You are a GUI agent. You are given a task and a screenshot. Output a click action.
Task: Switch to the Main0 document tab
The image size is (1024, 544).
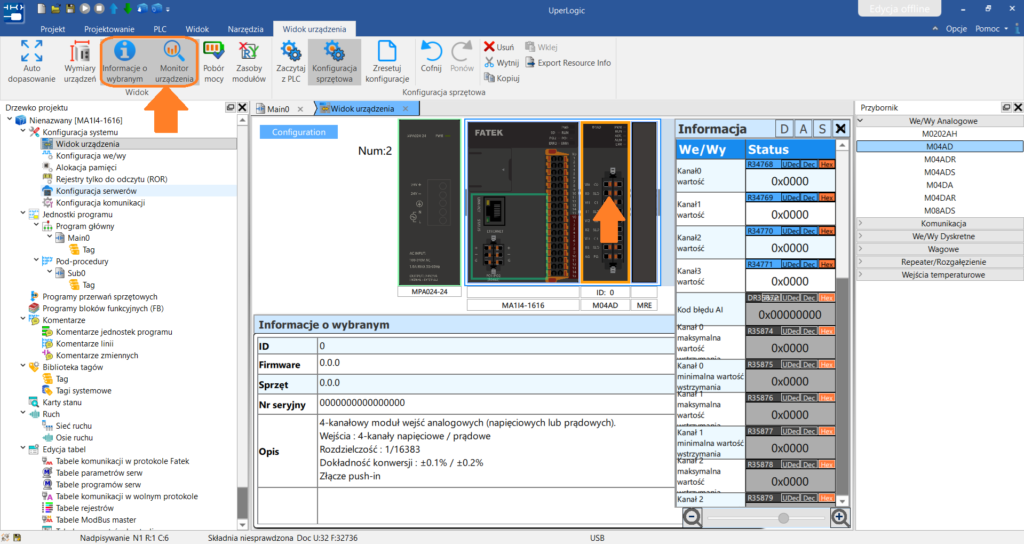coord(278,109)
